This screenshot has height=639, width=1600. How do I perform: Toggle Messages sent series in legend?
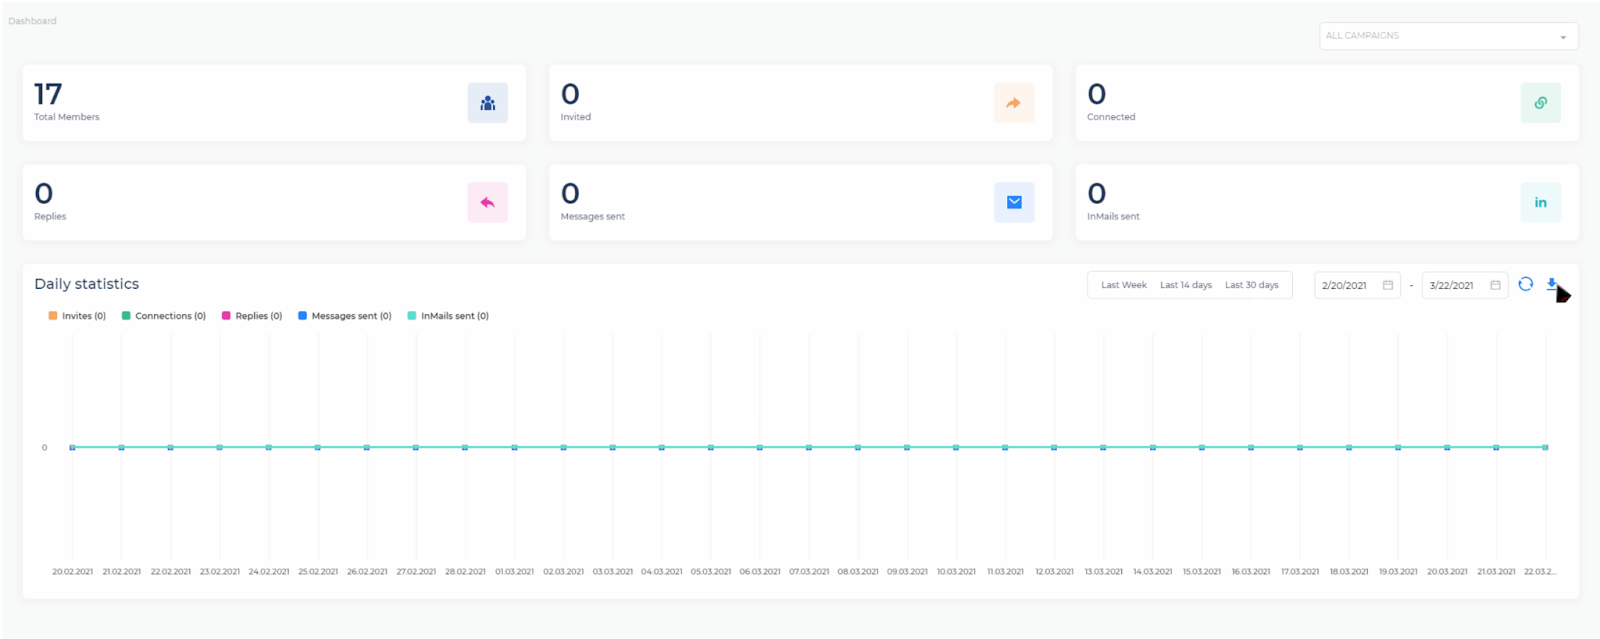[x=345, y=316]
